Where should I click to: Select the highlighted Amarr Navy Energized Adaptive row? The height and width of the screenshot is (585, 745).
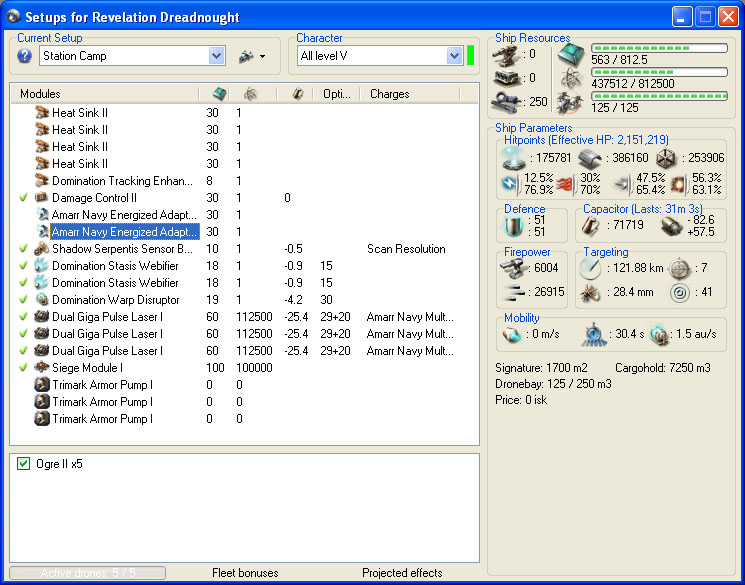pyautogui.click(x=124, y=232)
